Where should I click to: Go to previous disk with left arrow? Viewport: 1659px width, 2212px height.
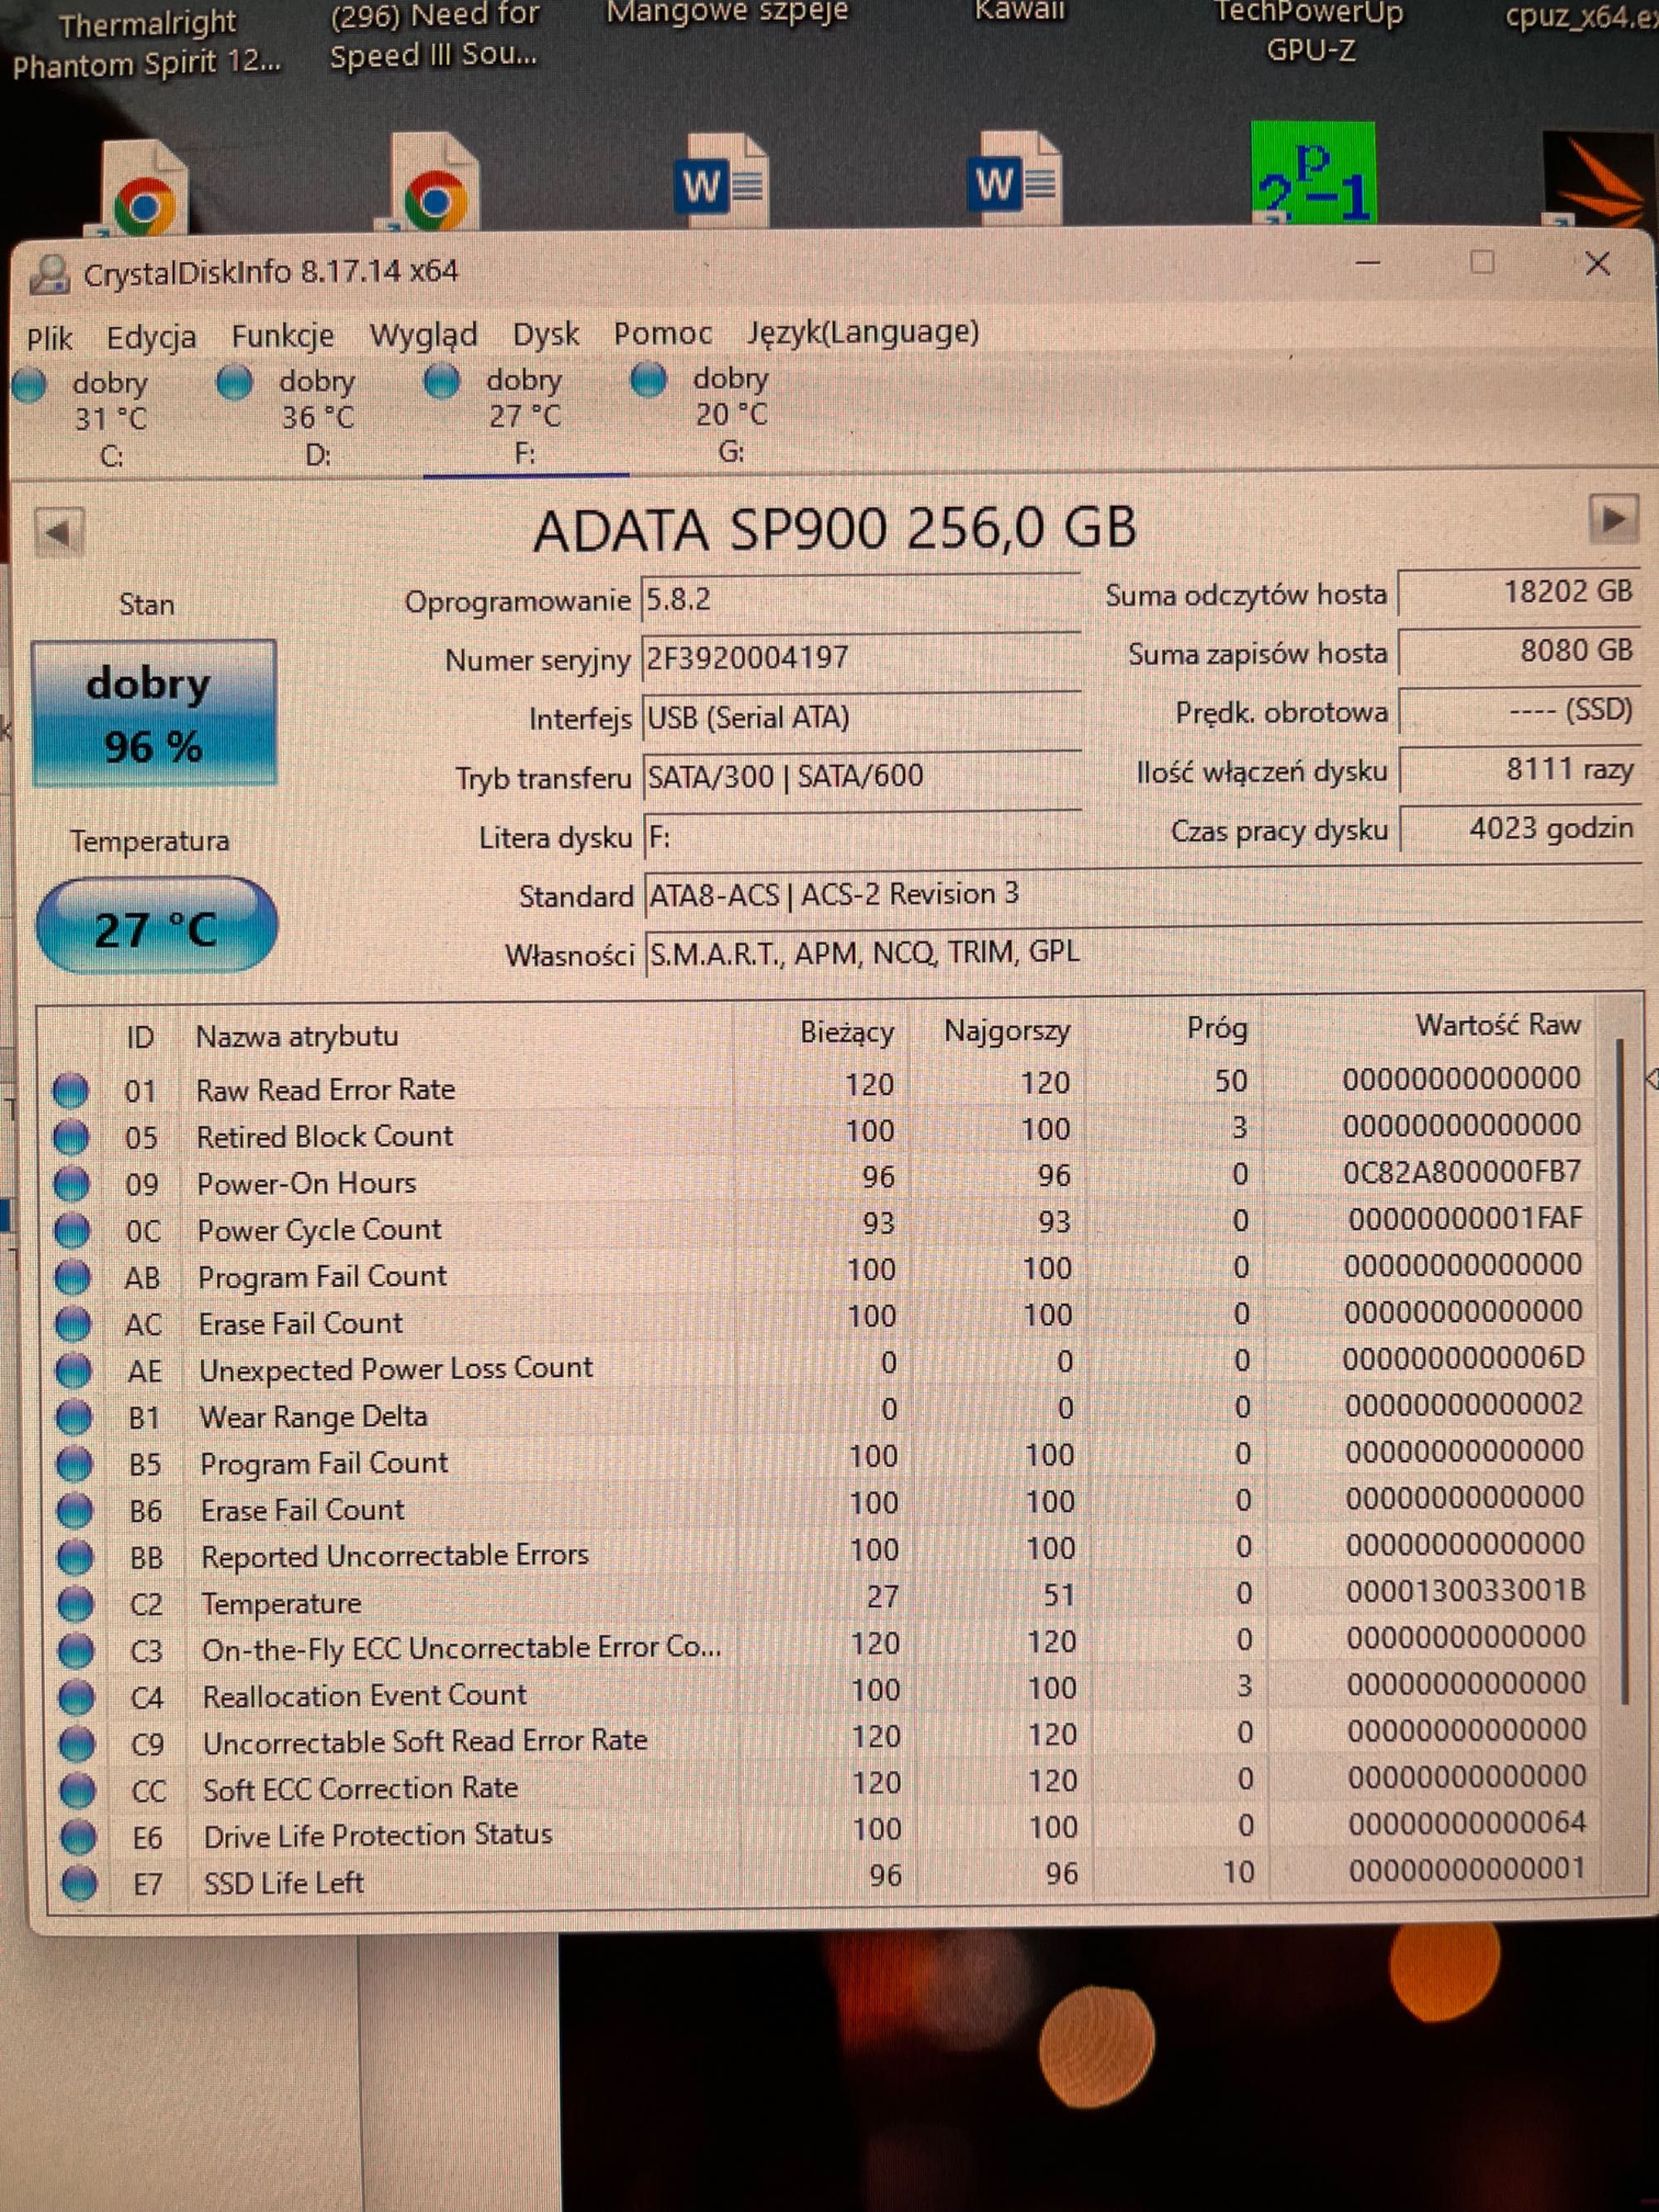click(x=58, y=532)
